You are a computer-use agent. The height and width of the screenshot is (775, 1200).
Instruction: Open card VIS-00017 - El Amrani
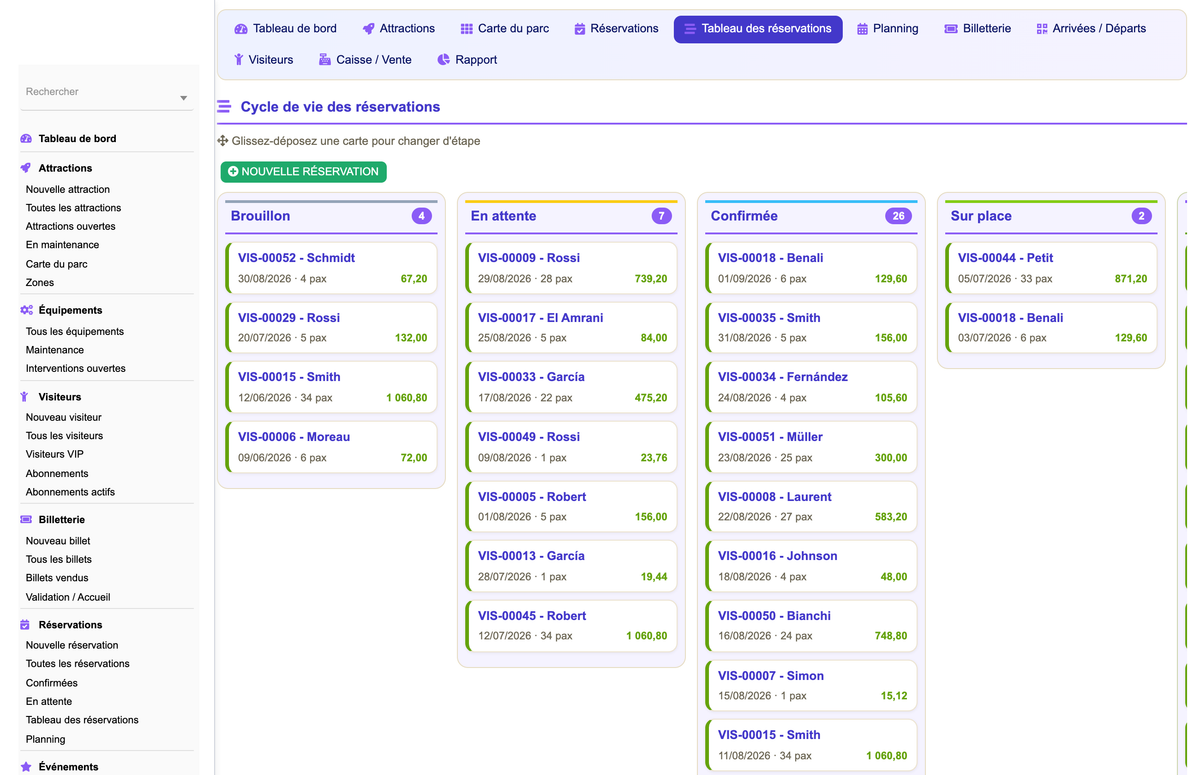572,328
